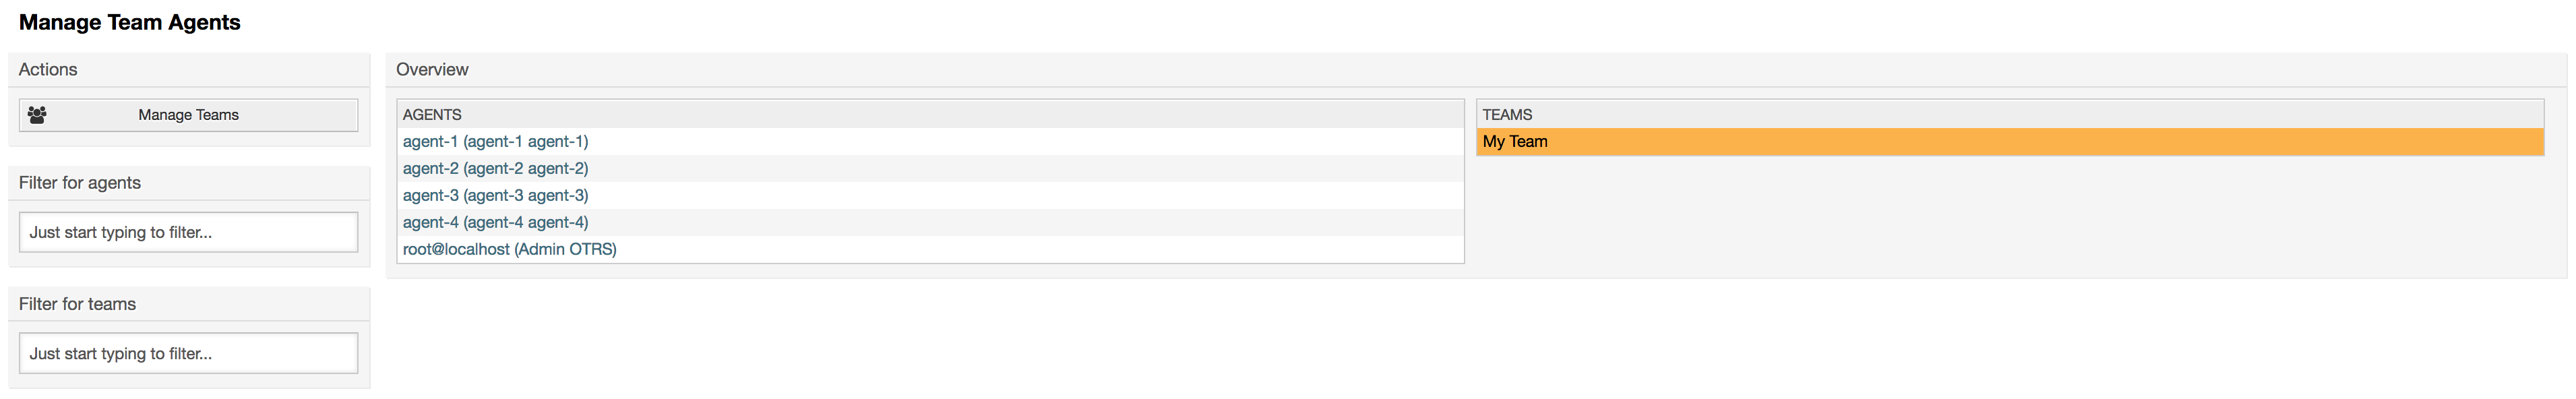Click white row background beside root@localhost entry

(1040, 250)
